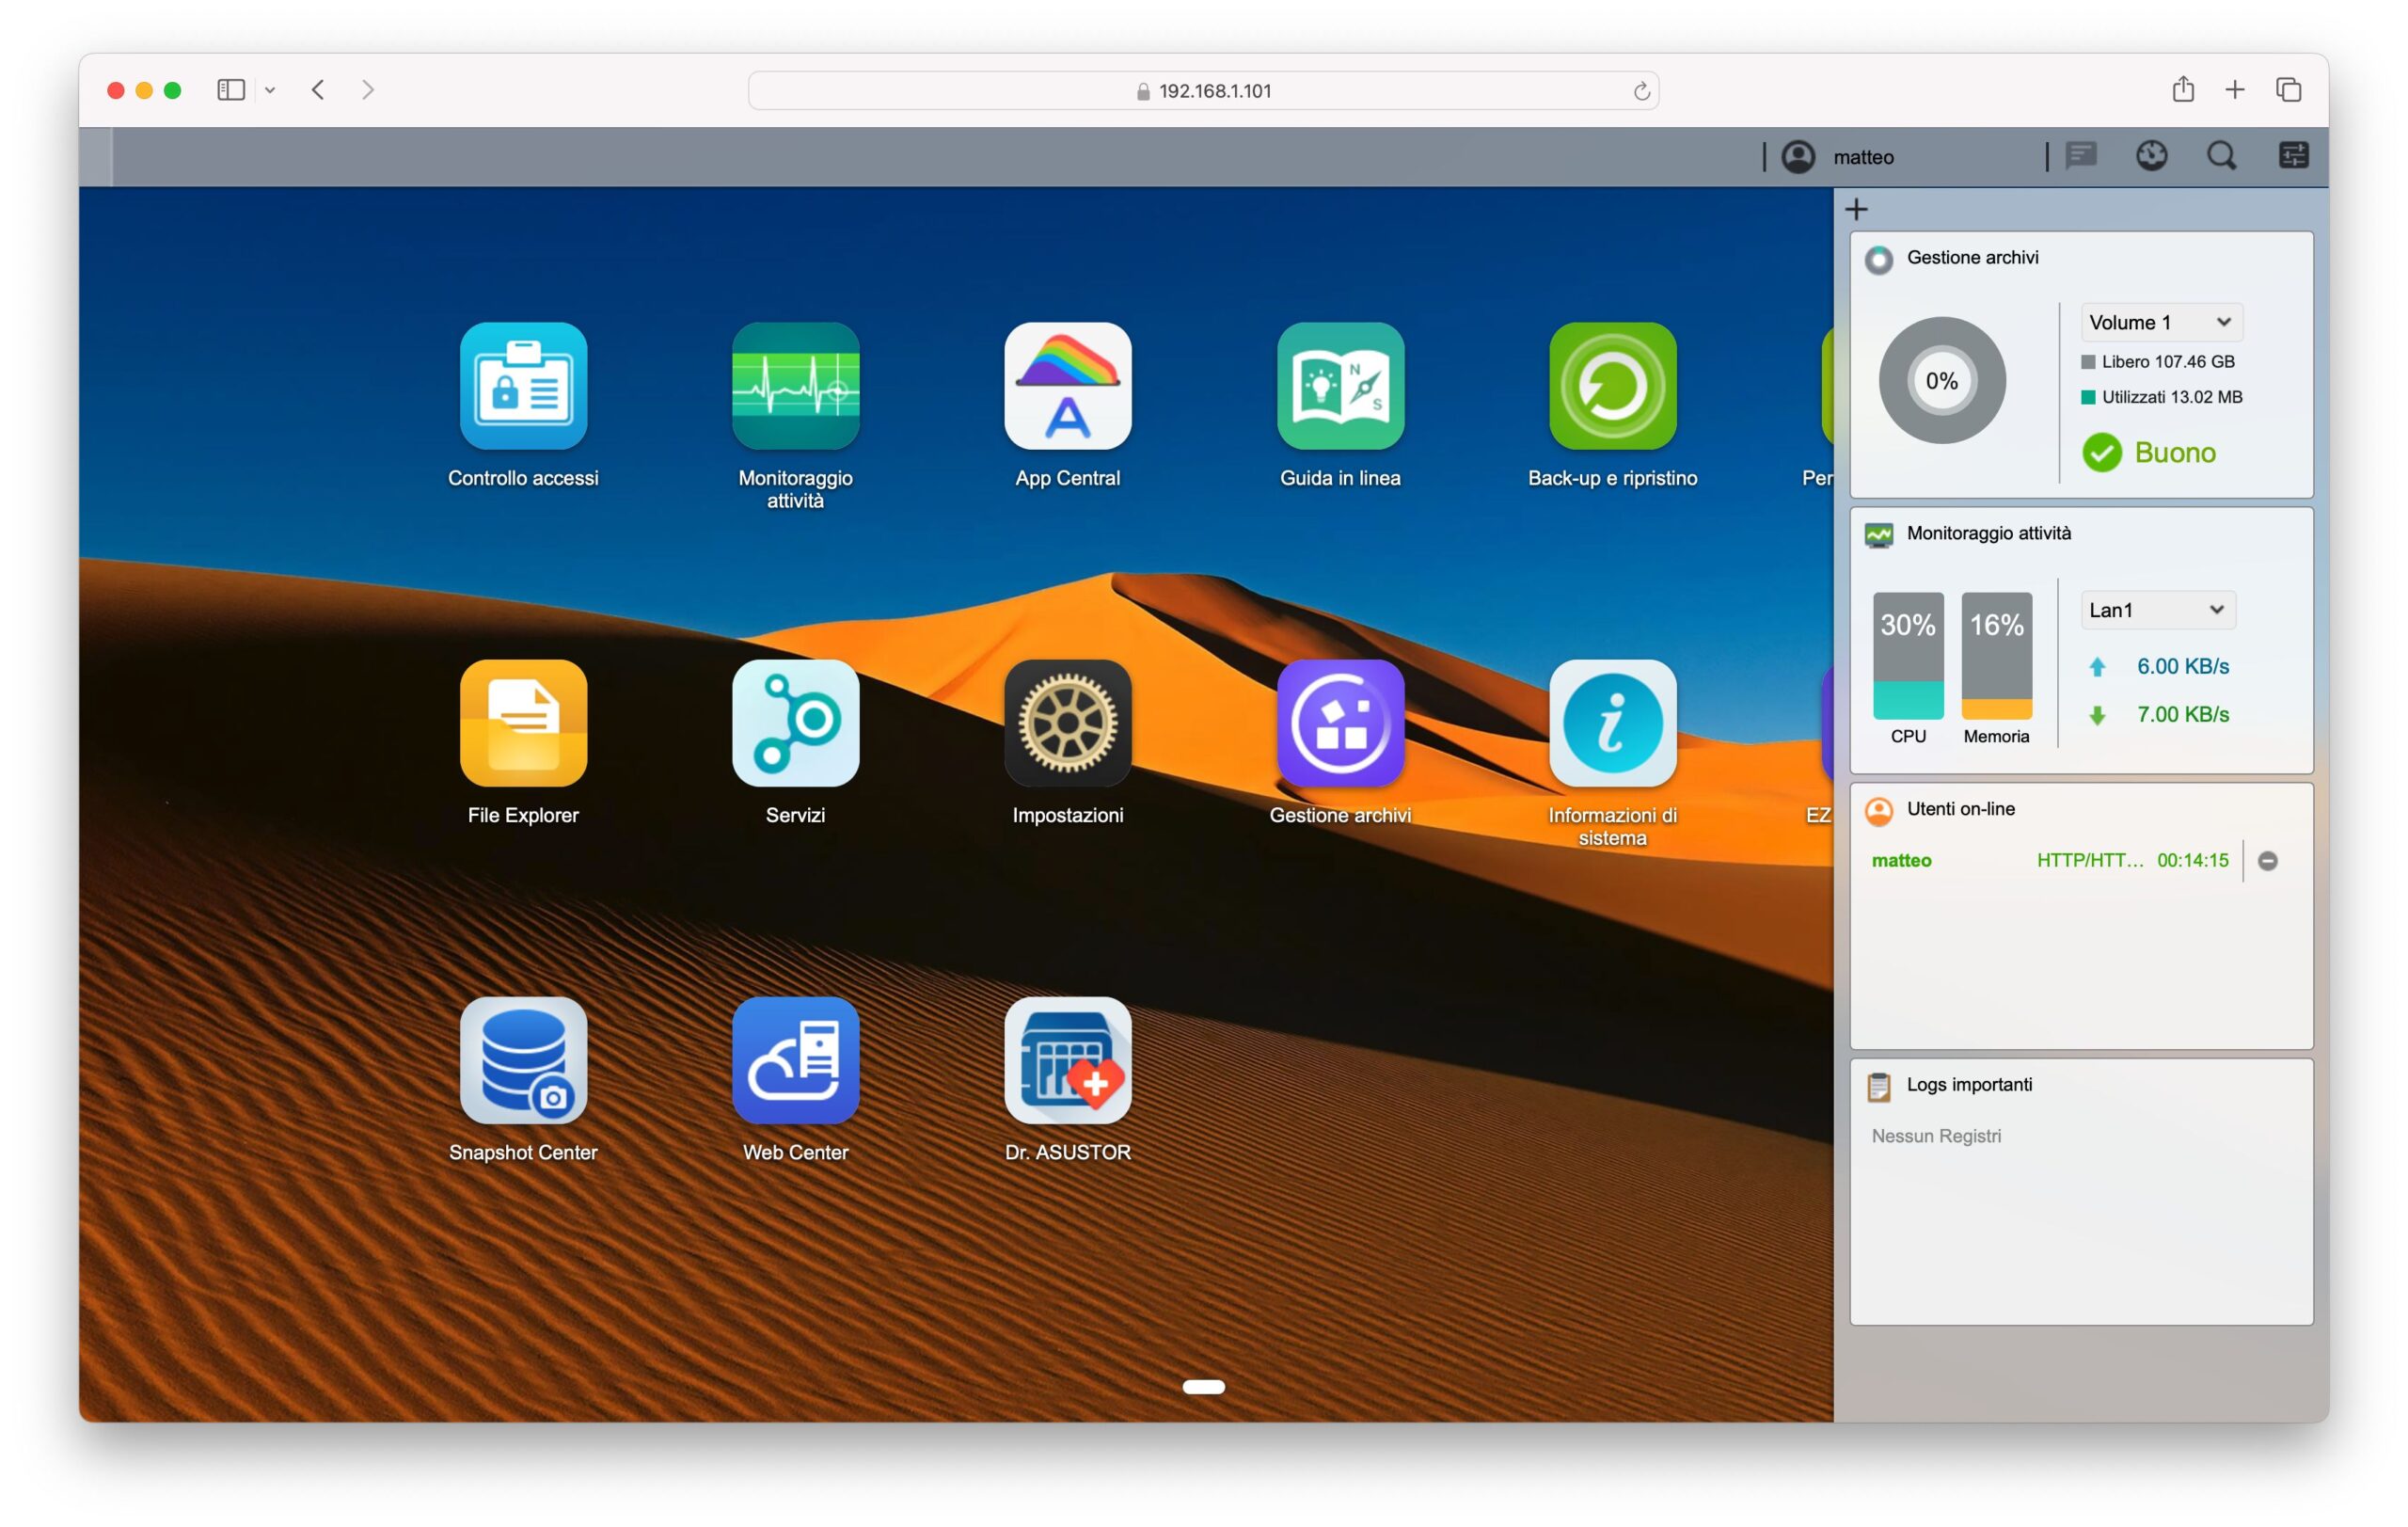Open the Lan1 network dropdown

(x=2157, y=610)
